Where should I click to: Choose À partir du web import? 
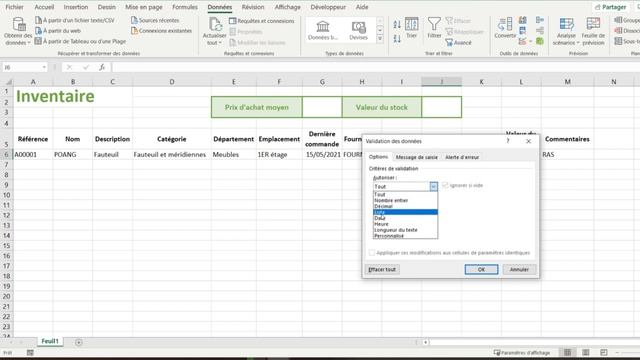point(58,31)
